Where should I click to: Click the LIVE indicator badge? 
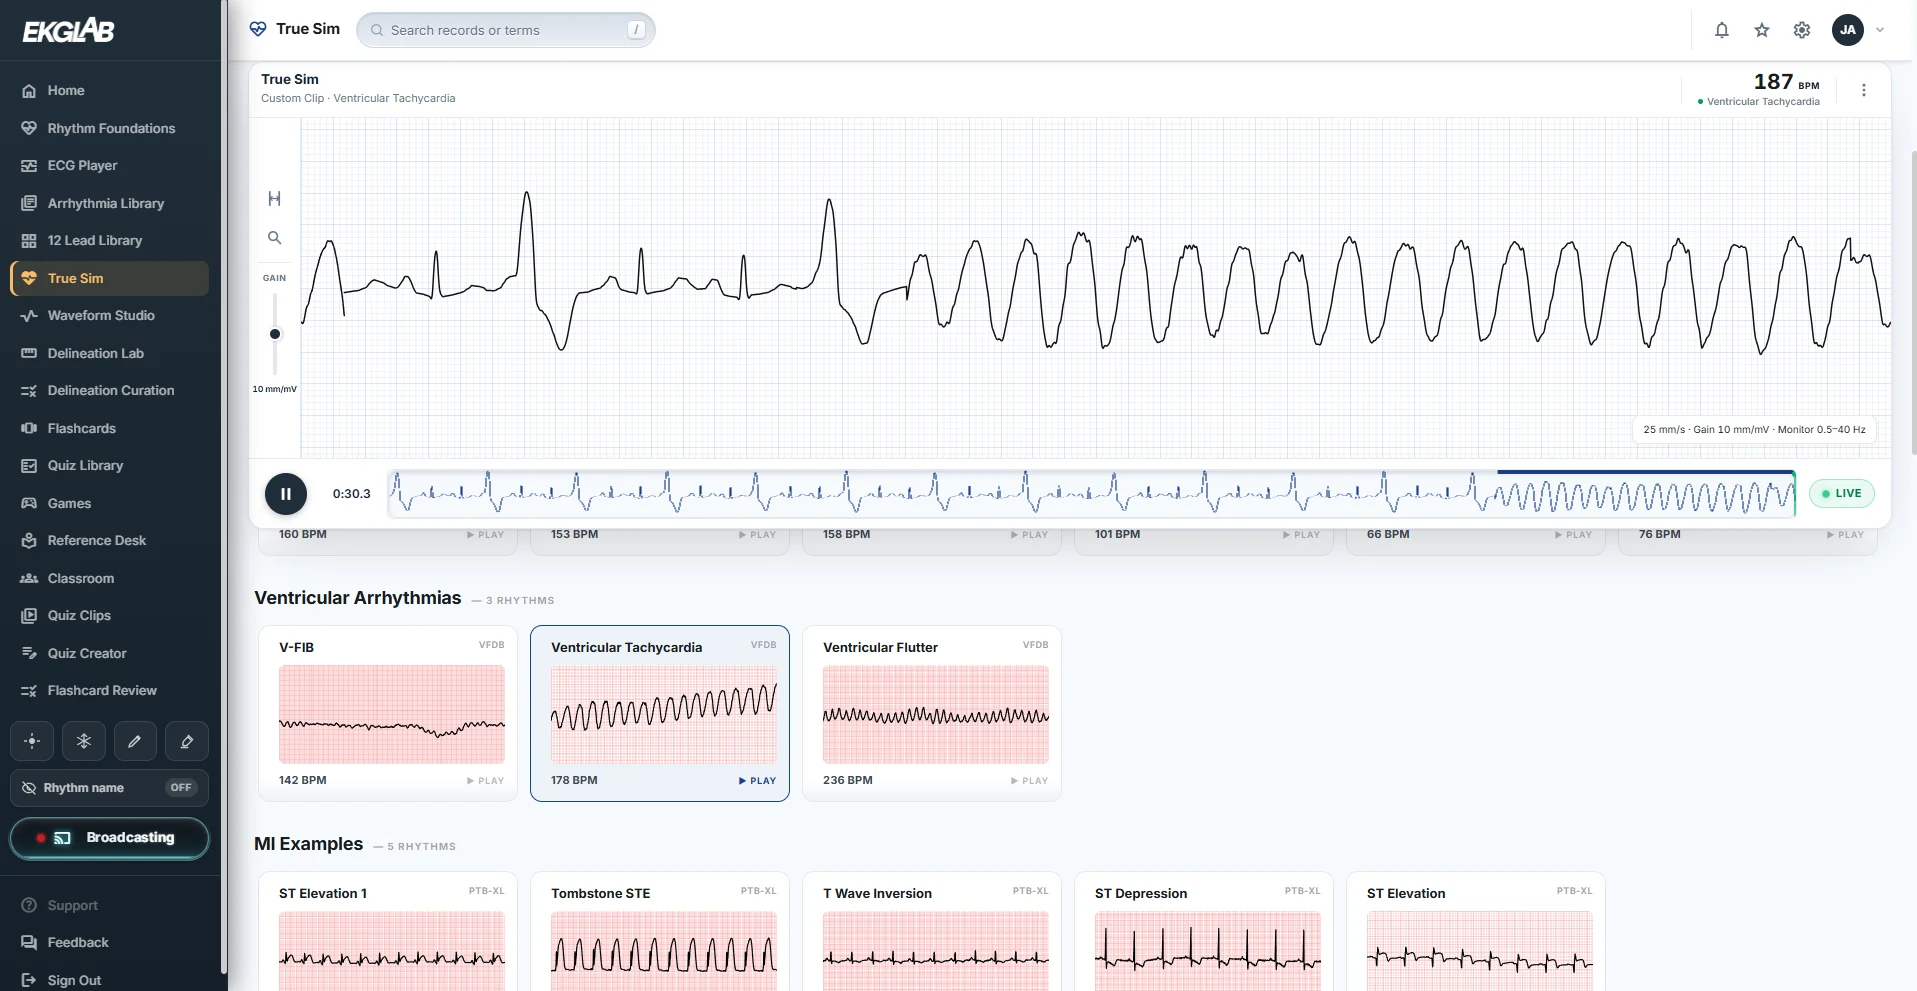point(1842,493)
